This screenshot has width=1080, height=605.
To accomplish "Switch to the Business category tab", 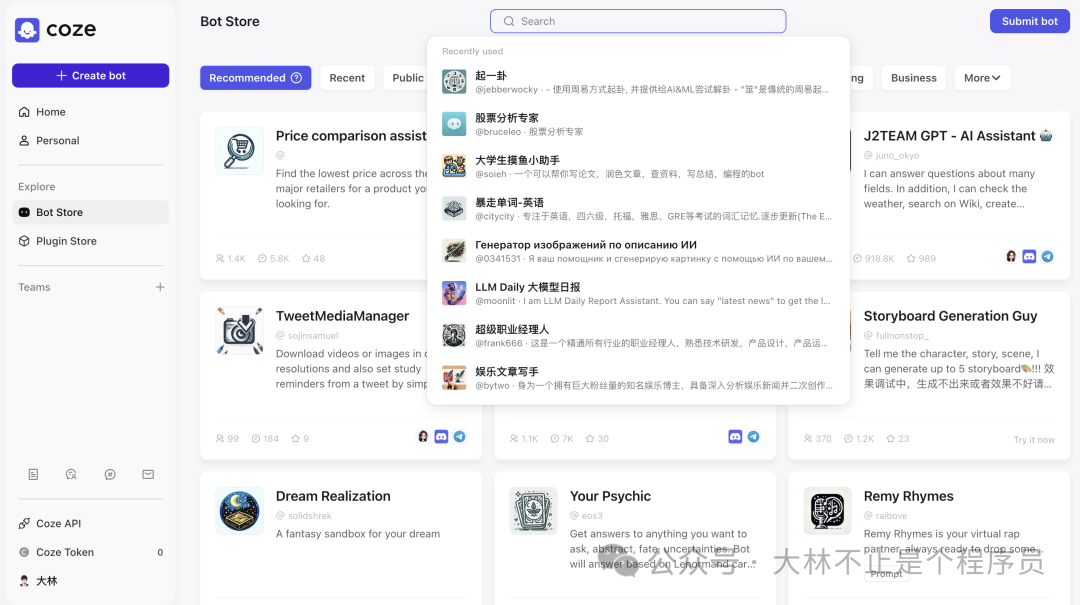I will pyautogui.click(x=913, y=78).
